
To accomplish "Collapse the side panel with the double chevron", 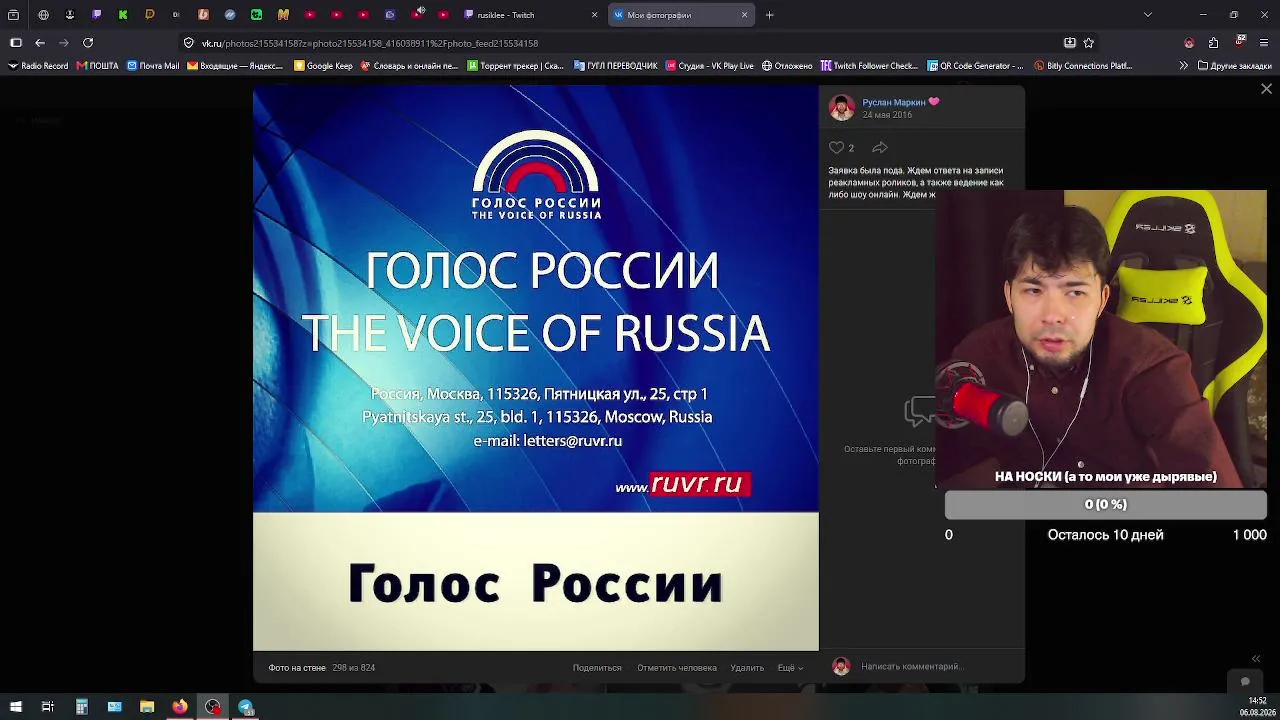I will (x=1256, y=659).
